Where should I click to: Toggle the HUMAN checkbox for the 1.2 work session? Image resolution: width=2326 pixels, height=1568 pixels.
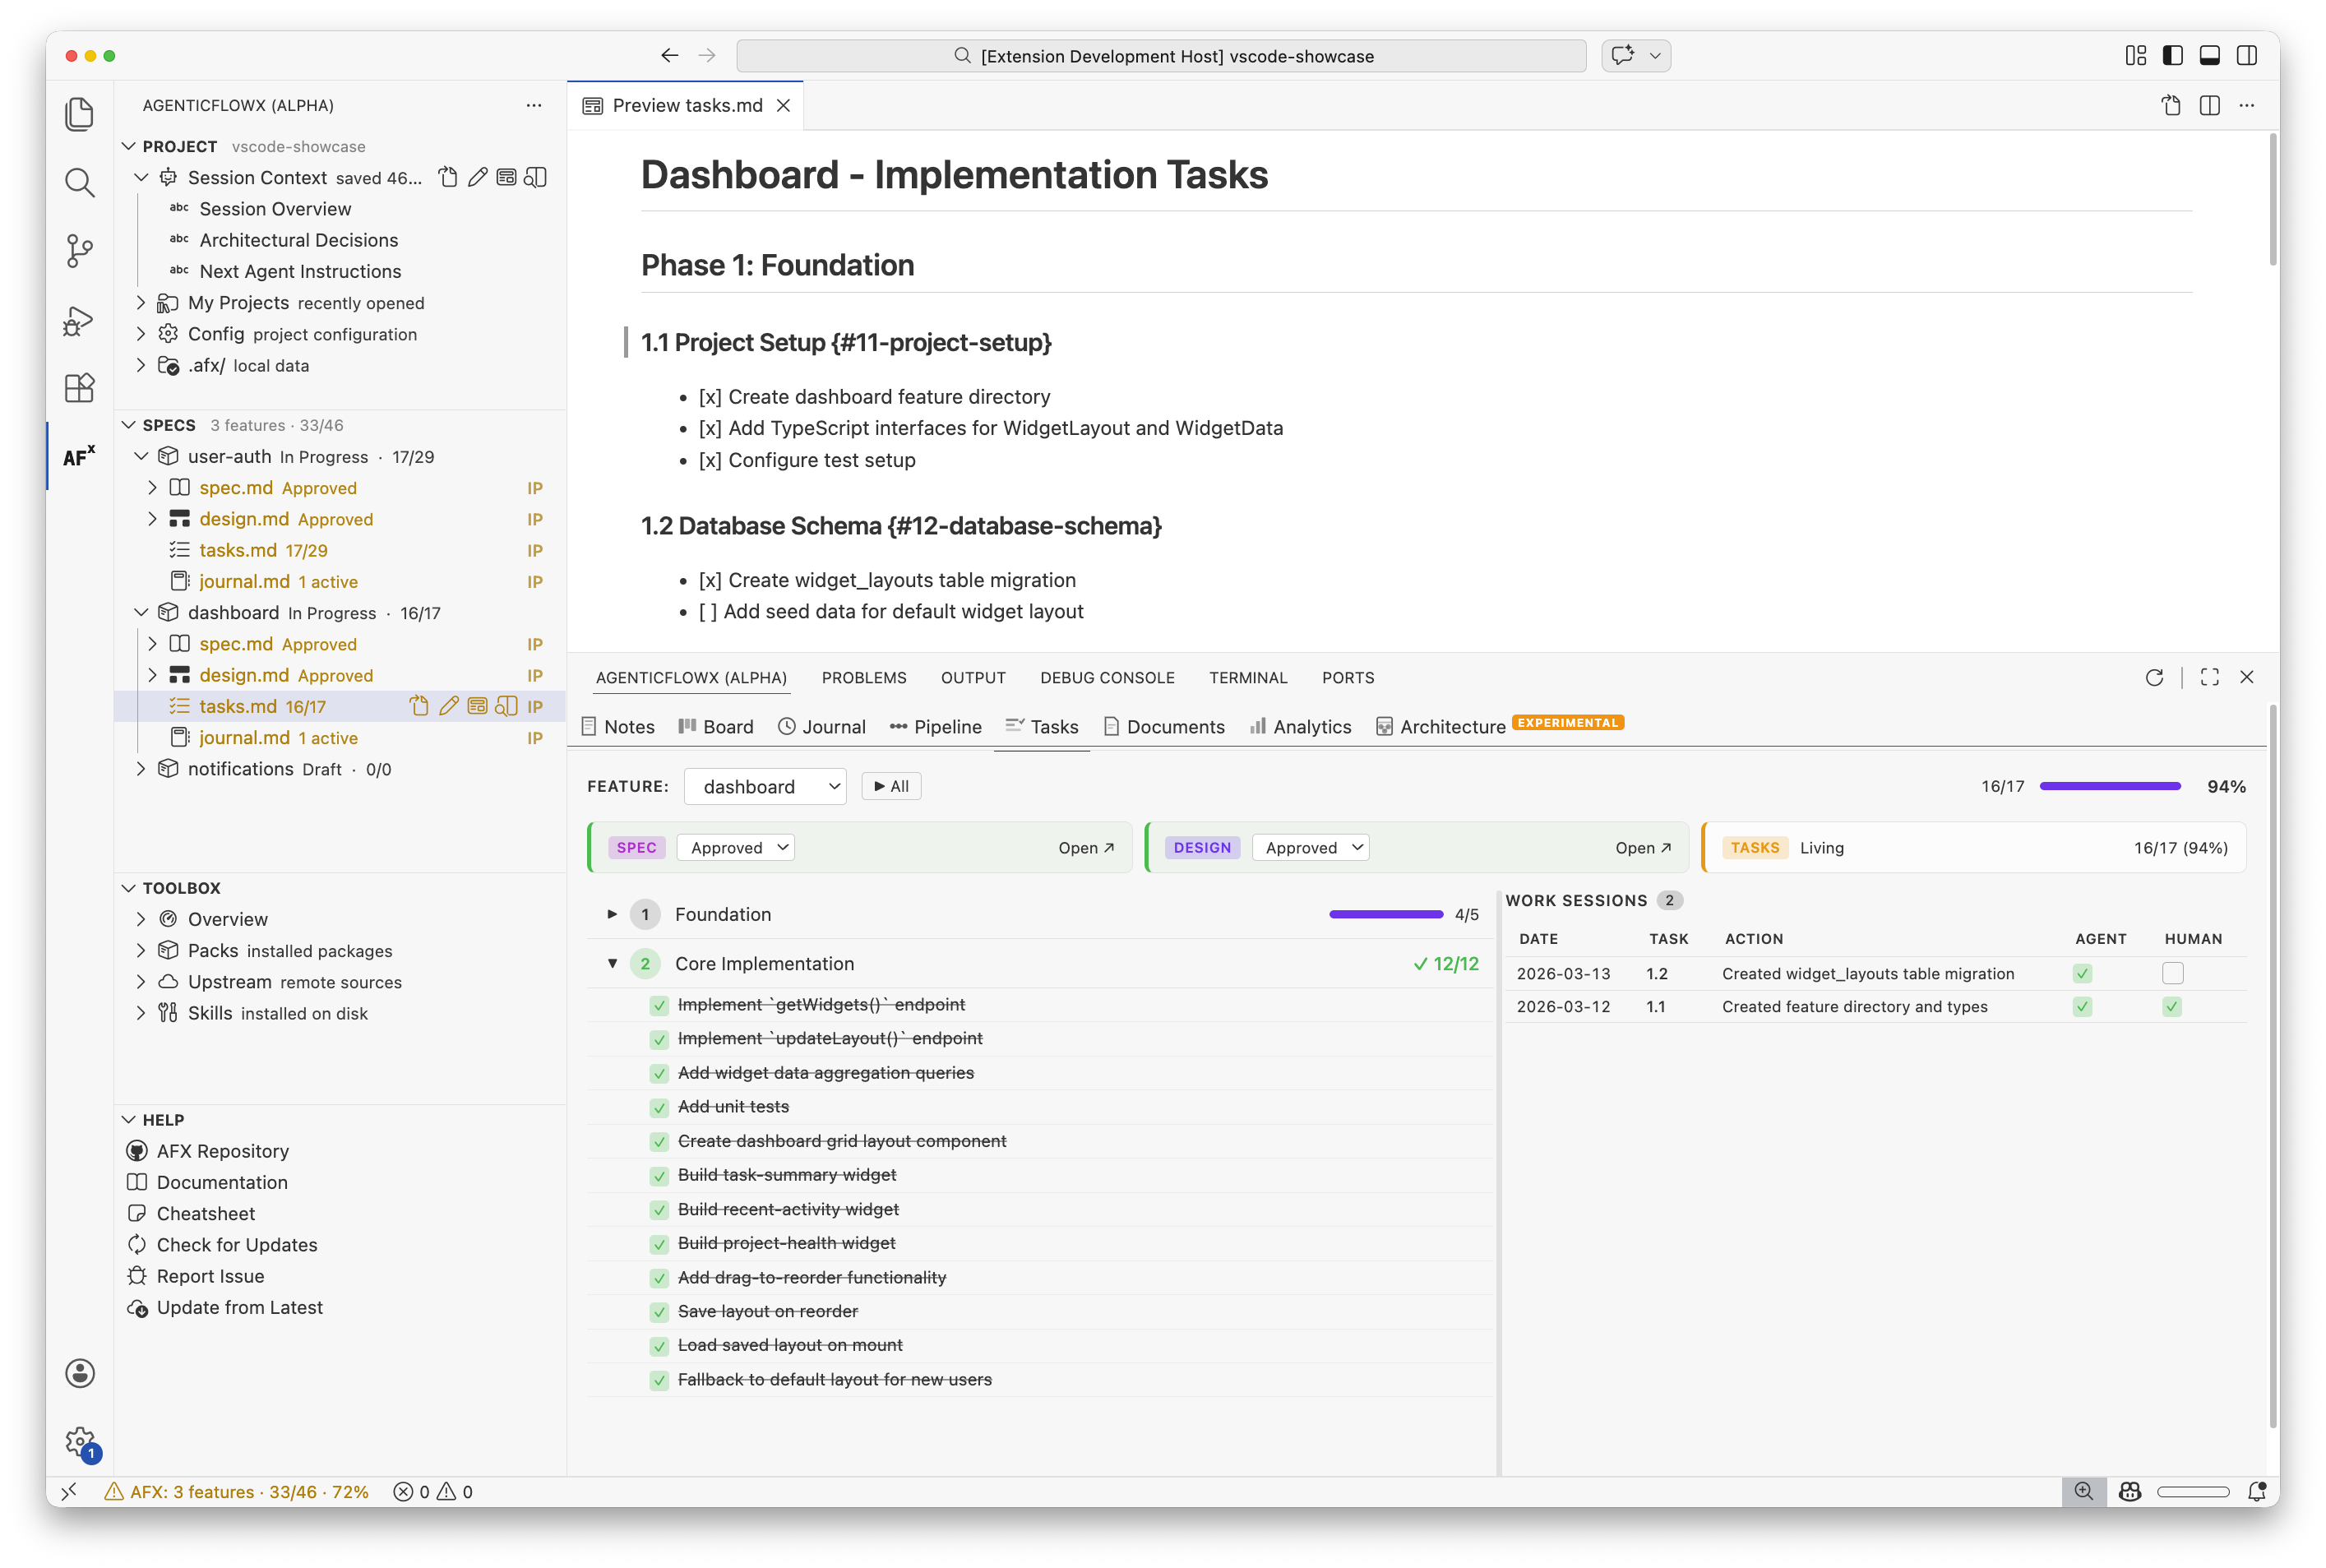tap(2172, 973)
